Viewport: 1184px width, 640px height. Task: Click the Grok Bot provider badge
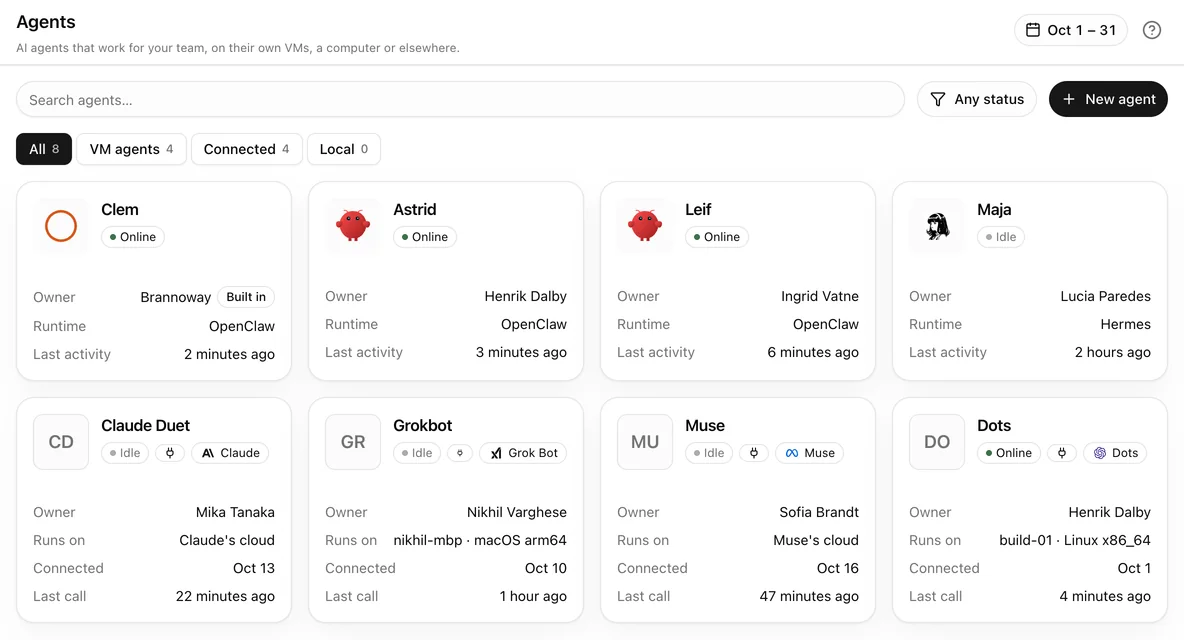click(523, 453)
